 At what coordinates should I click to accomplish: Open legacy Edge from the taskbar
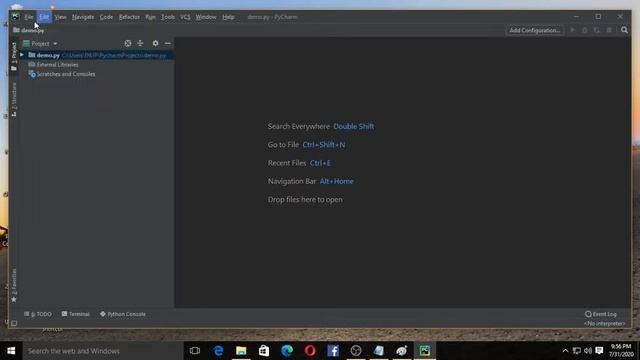tap(218, 351)
